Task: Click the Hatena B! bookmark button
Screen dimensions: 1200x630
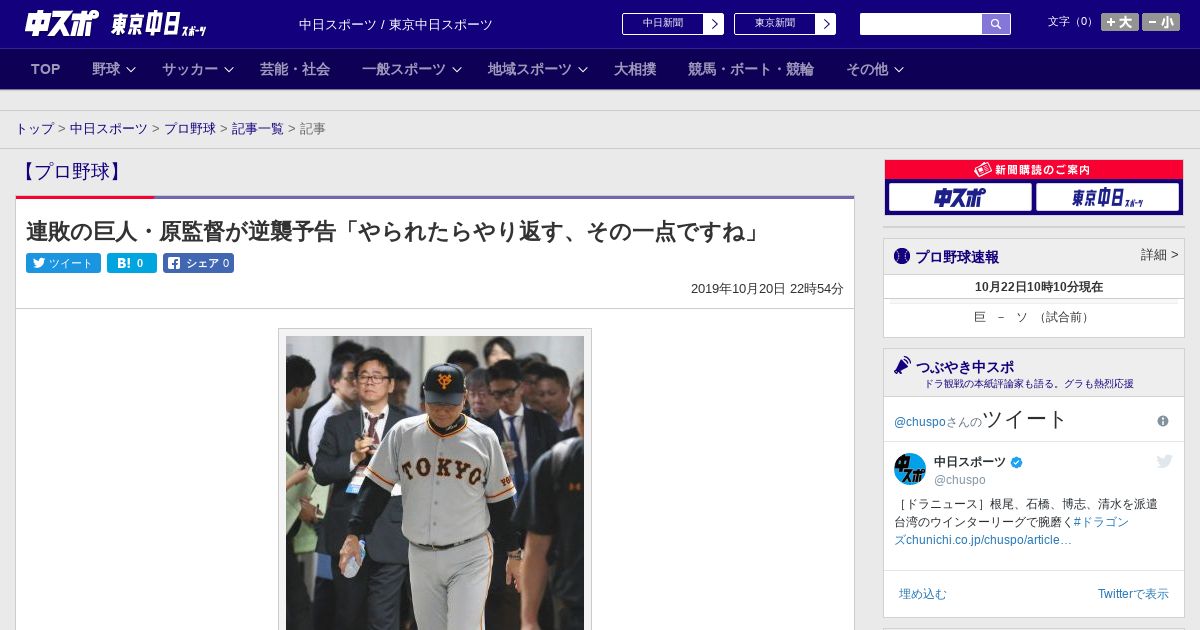Action: click(x=132, y=263)
